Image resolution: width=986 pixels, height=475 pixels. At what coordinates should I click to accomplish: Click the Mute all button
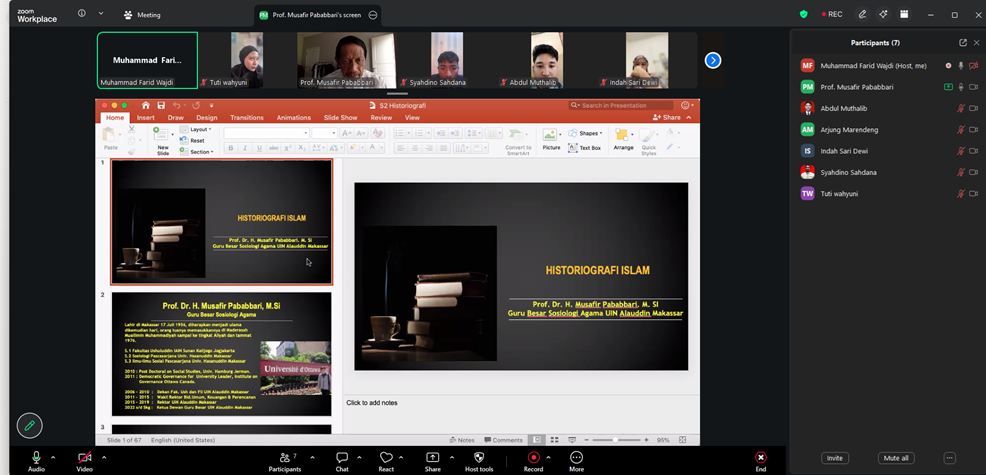pos(895,458)
